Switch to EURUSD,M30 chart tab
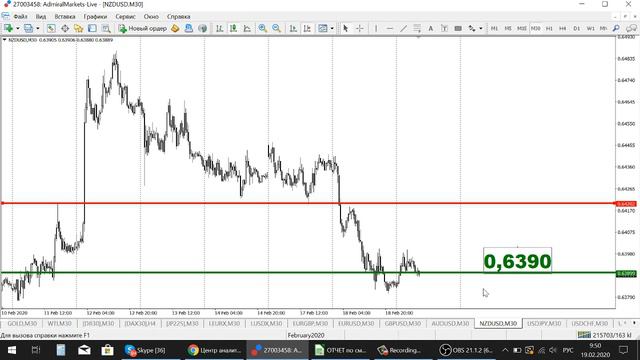This screenshot has width=640, height=360. coord(356,323)
